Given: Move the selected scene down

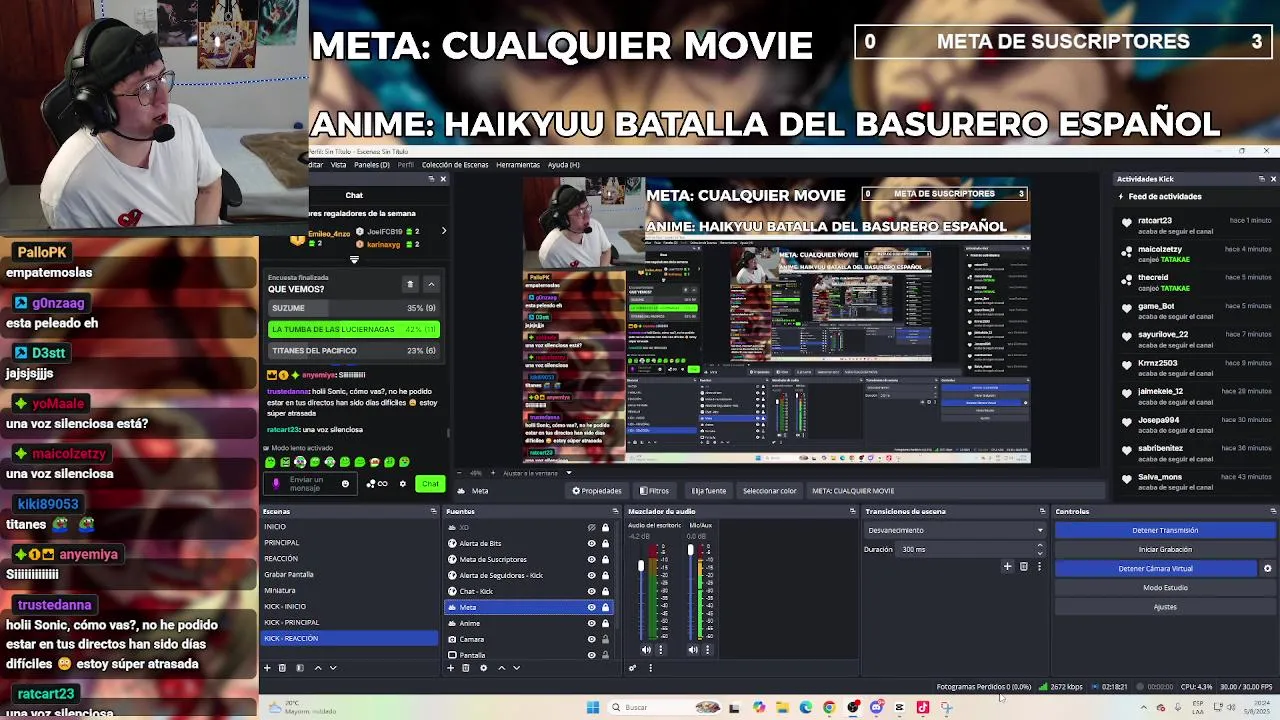Looking at the screenshot, I should pos(333,667).
